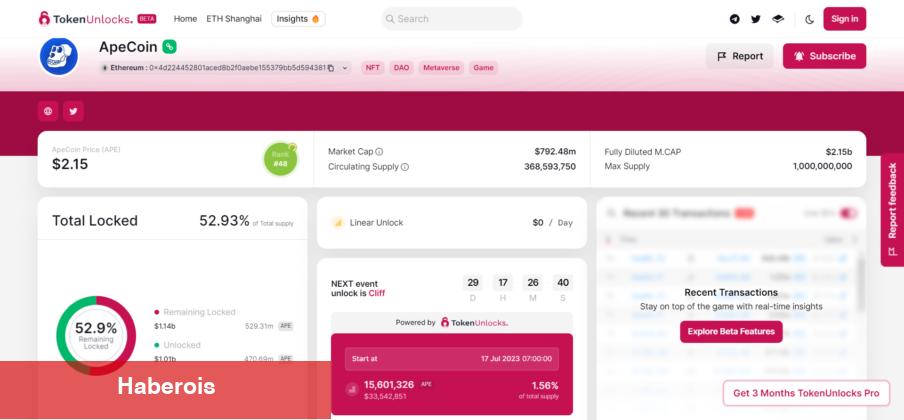Open the Telegram icon in header
Screen dimensions: 904x420
coord(734,19)
